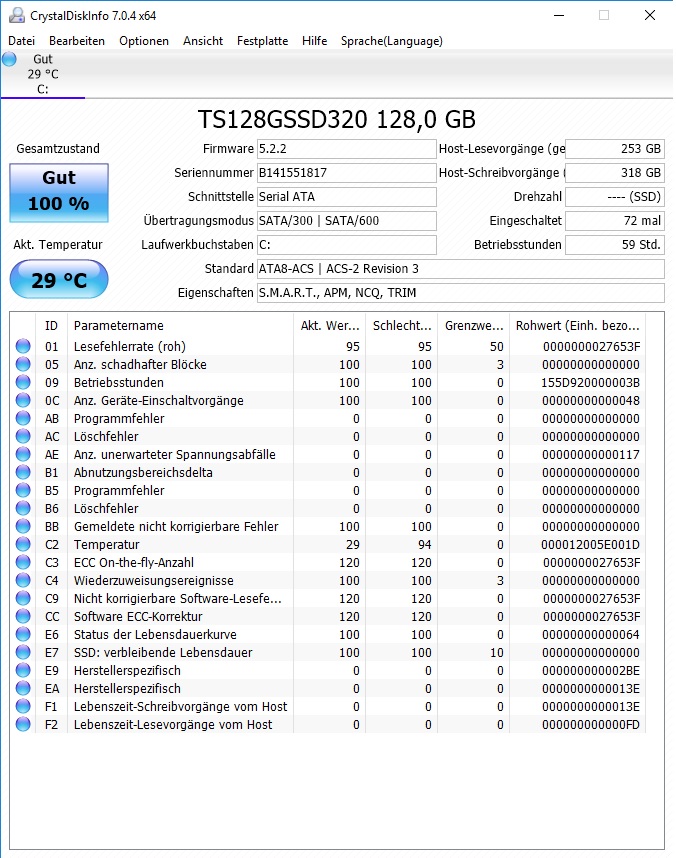
Task: Click the Standard field ATA8-ACS
Action: (x=461, y=269)
